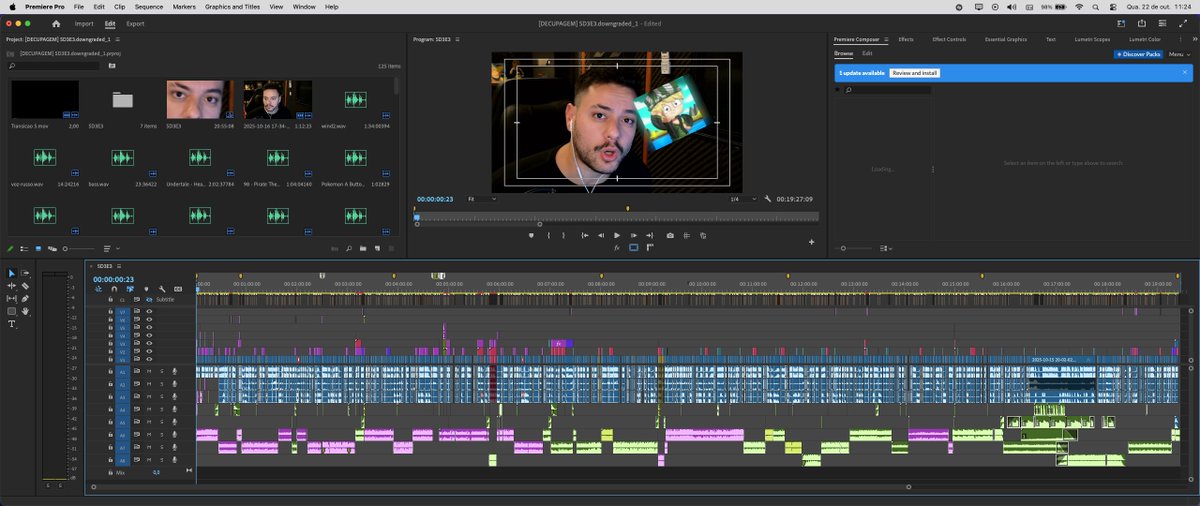Click the find magnifier at the bottom of Project panel

pos(347,248)
